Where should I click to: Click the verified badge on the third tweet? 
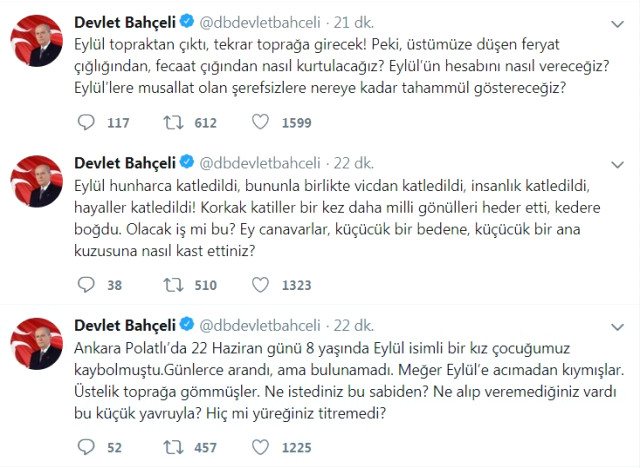pyautogui.click(x=184, y=324)
